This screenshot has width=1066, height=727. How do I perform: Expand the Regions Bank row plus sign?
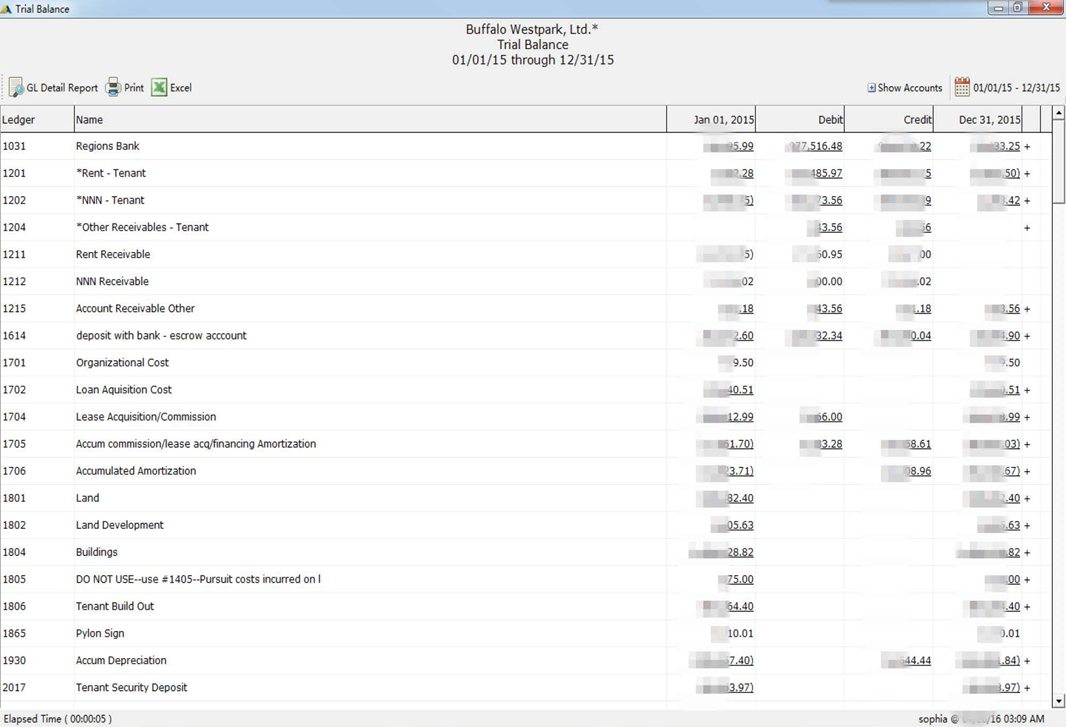(1027, 146)
